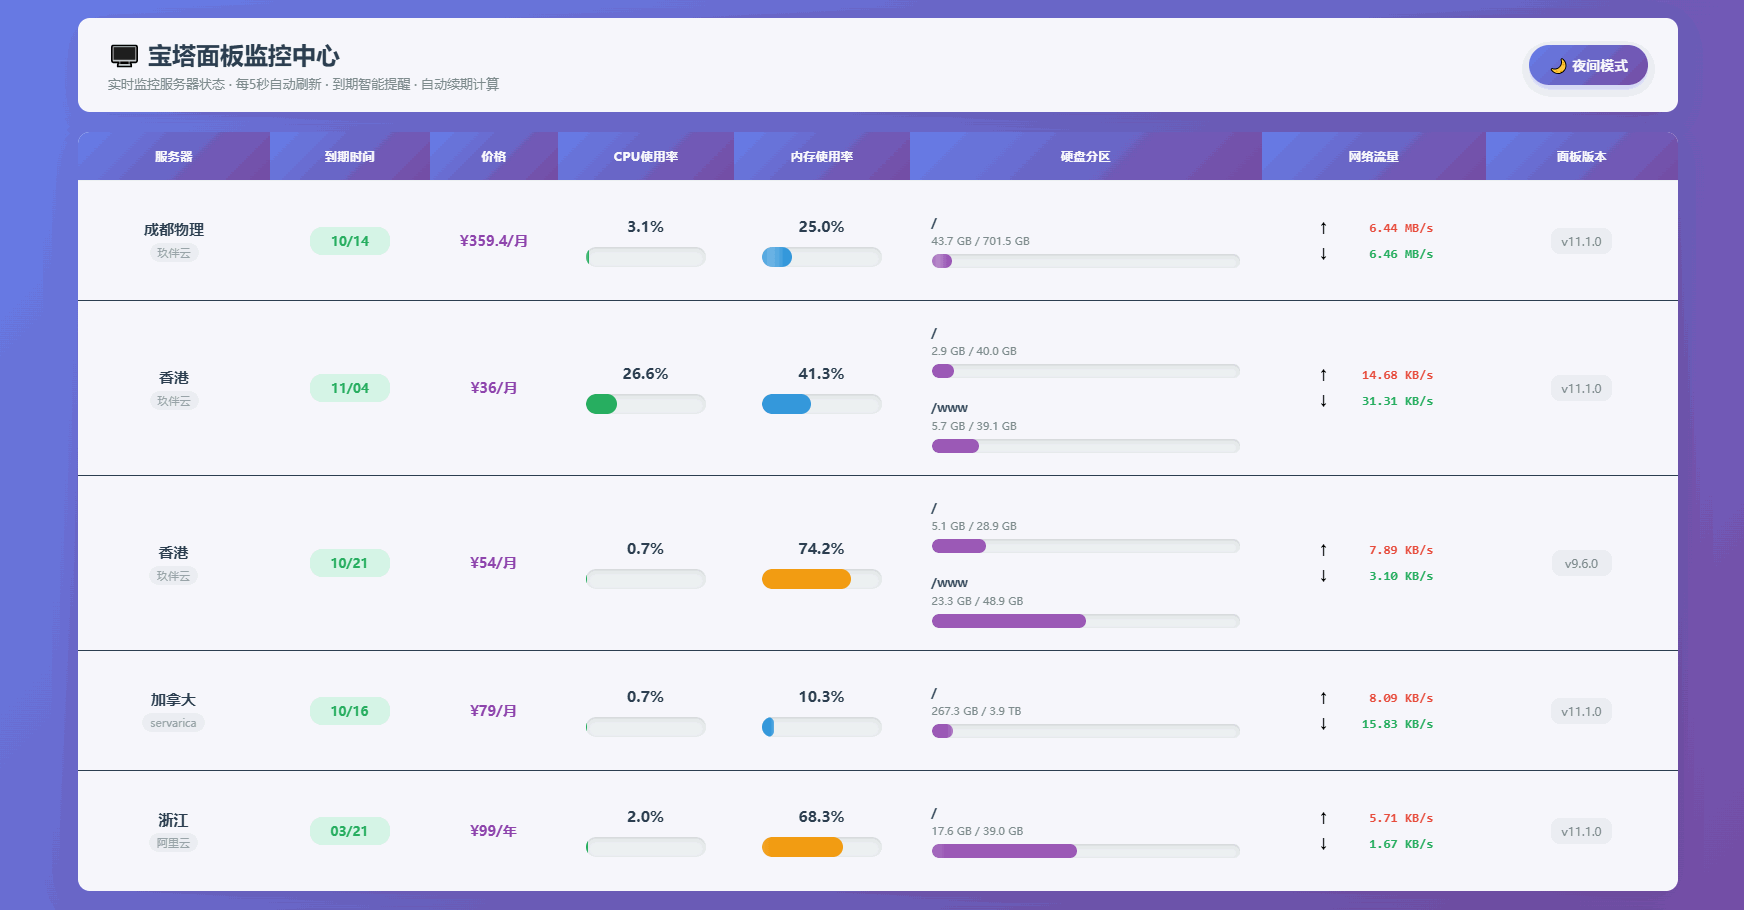Click the upload arrow for 成都物理 server
The height and width of the screenshot is (910, 1744).
click(1323, 228)
